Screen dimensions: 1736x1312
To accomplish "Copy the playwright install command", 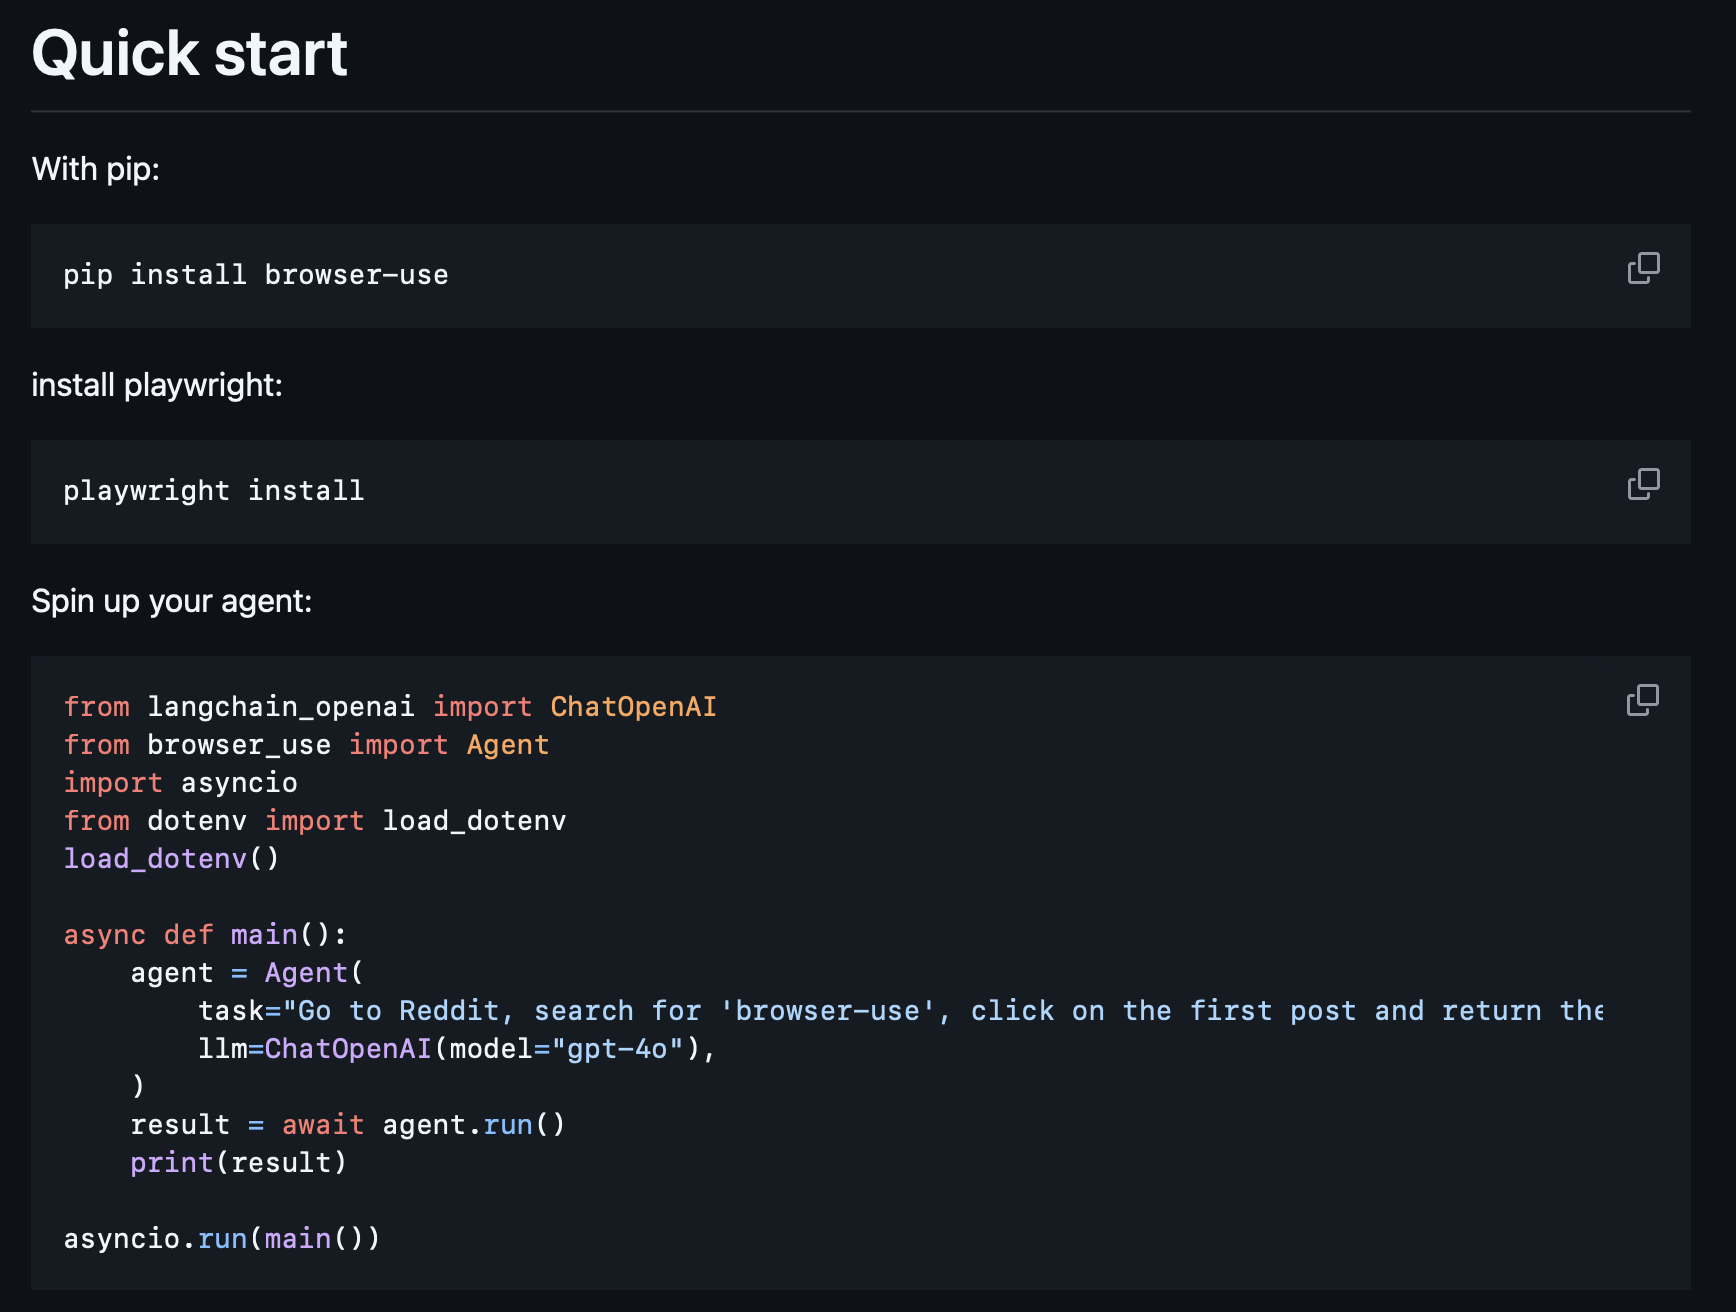I will pos(1643,484).
